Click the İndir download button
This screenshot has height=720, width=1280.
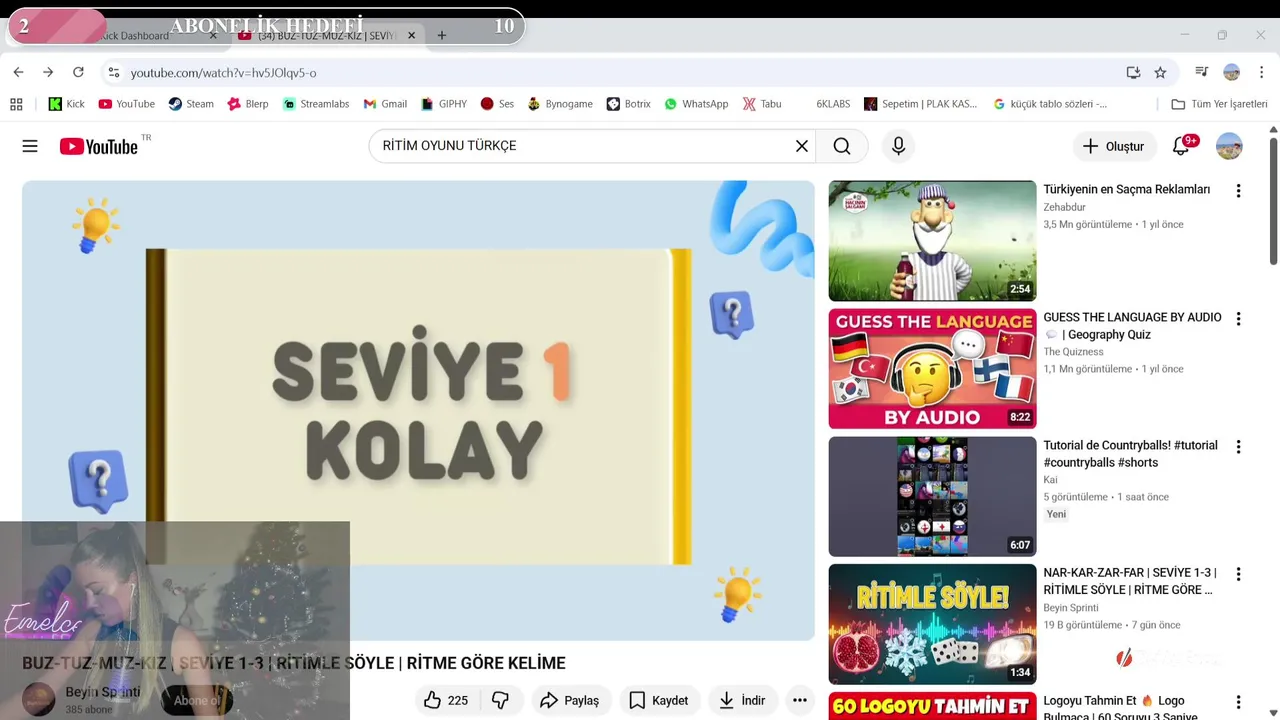(743, 700)
